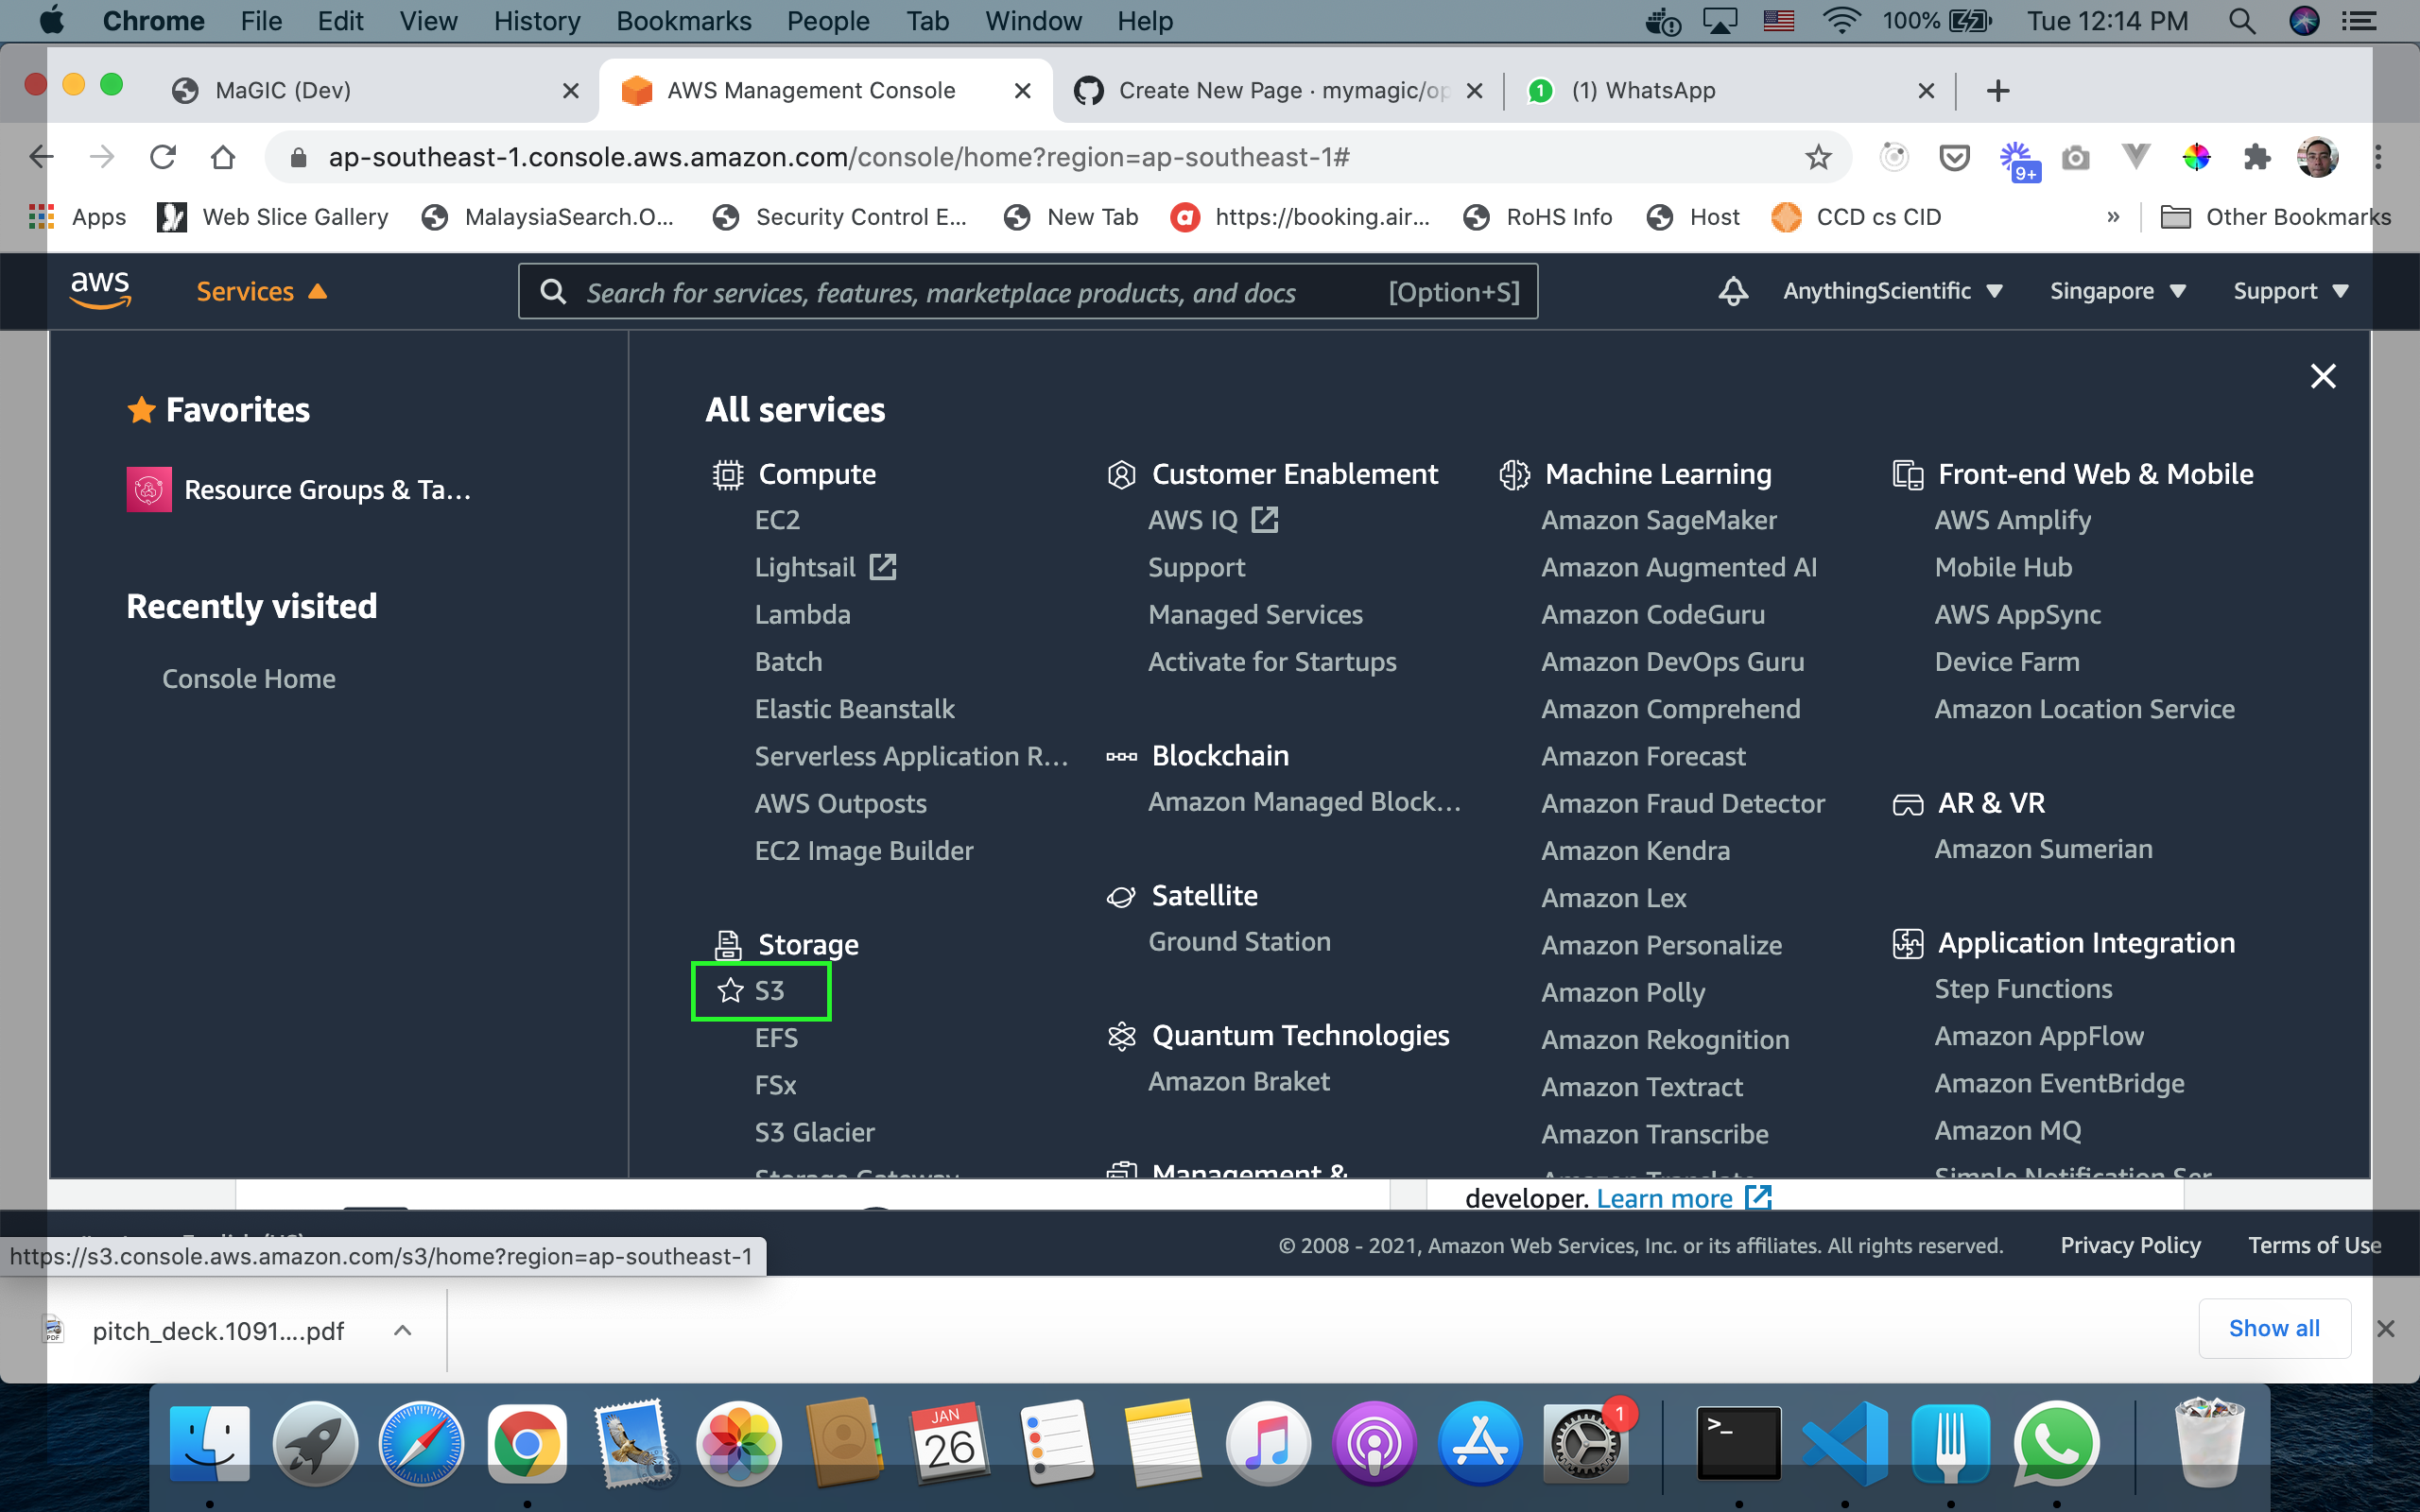Bookmark this page with the star
2420x1512 pixels.
click(x=1818, y=157)
